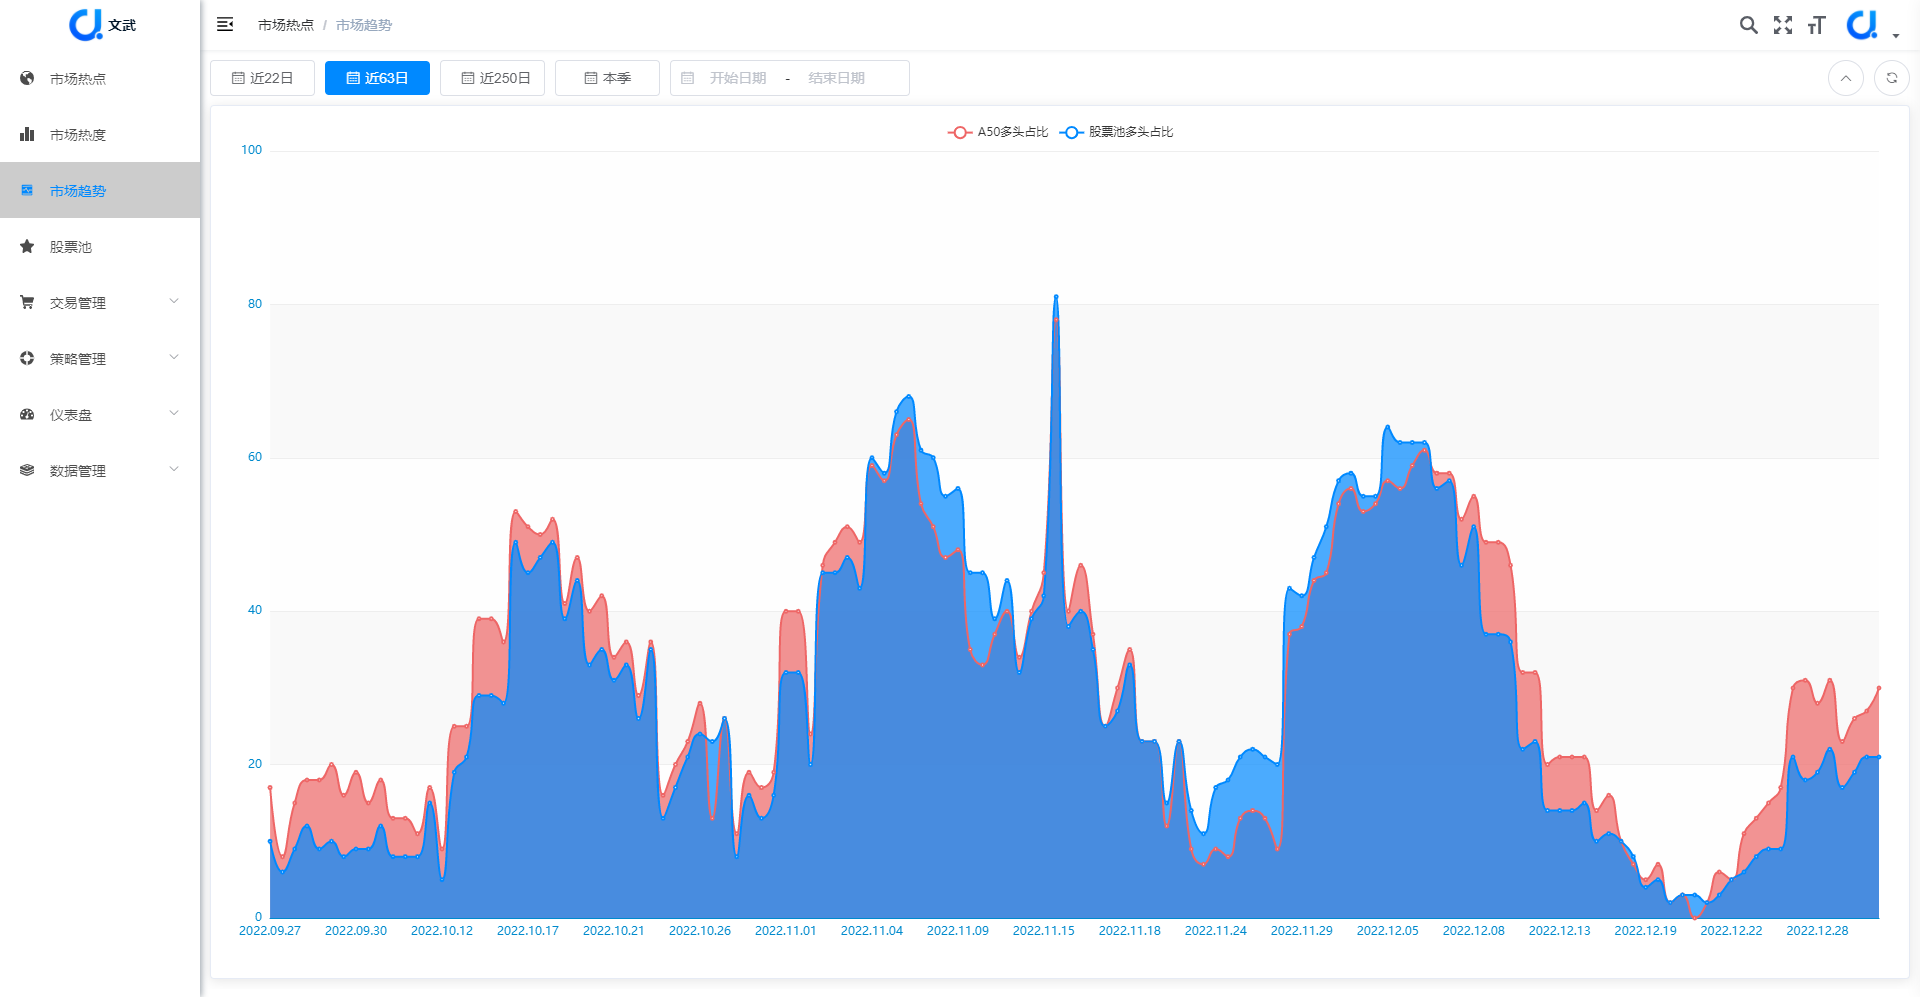1920x997 pixels.
Task: Expand the 策略管理 submenu chevron
Action: click(x=174, y=357)
